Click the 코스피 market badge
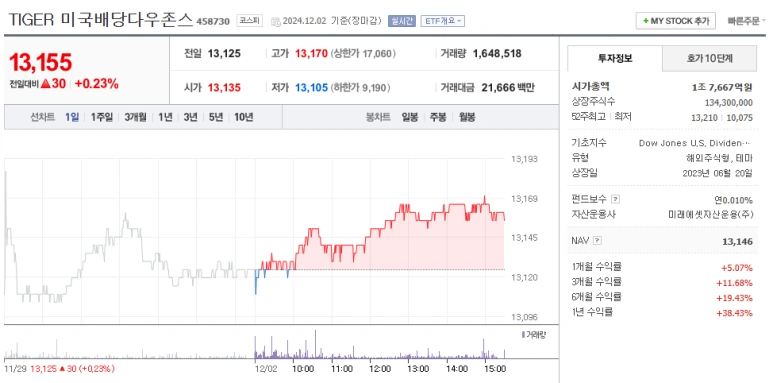 249,21
